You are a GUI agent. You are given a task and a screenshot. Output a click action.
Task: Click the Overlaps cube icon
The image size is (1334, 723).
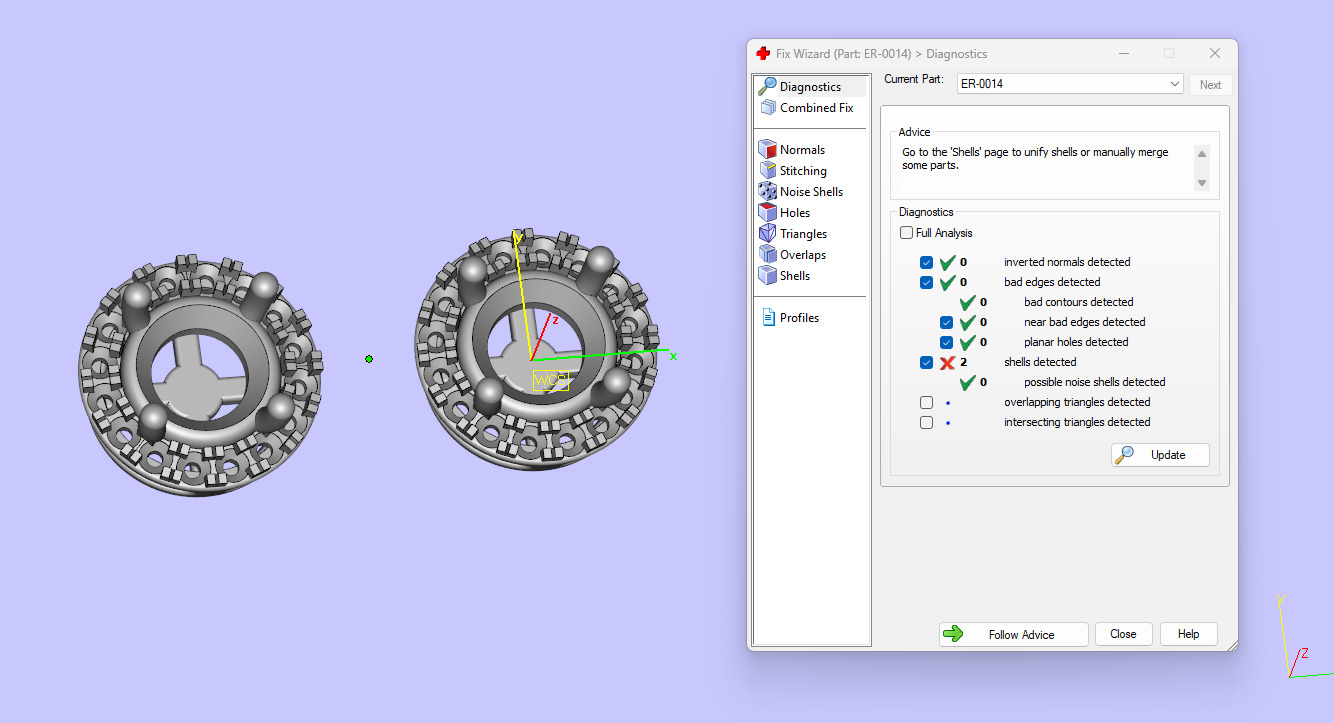(767, 254)
